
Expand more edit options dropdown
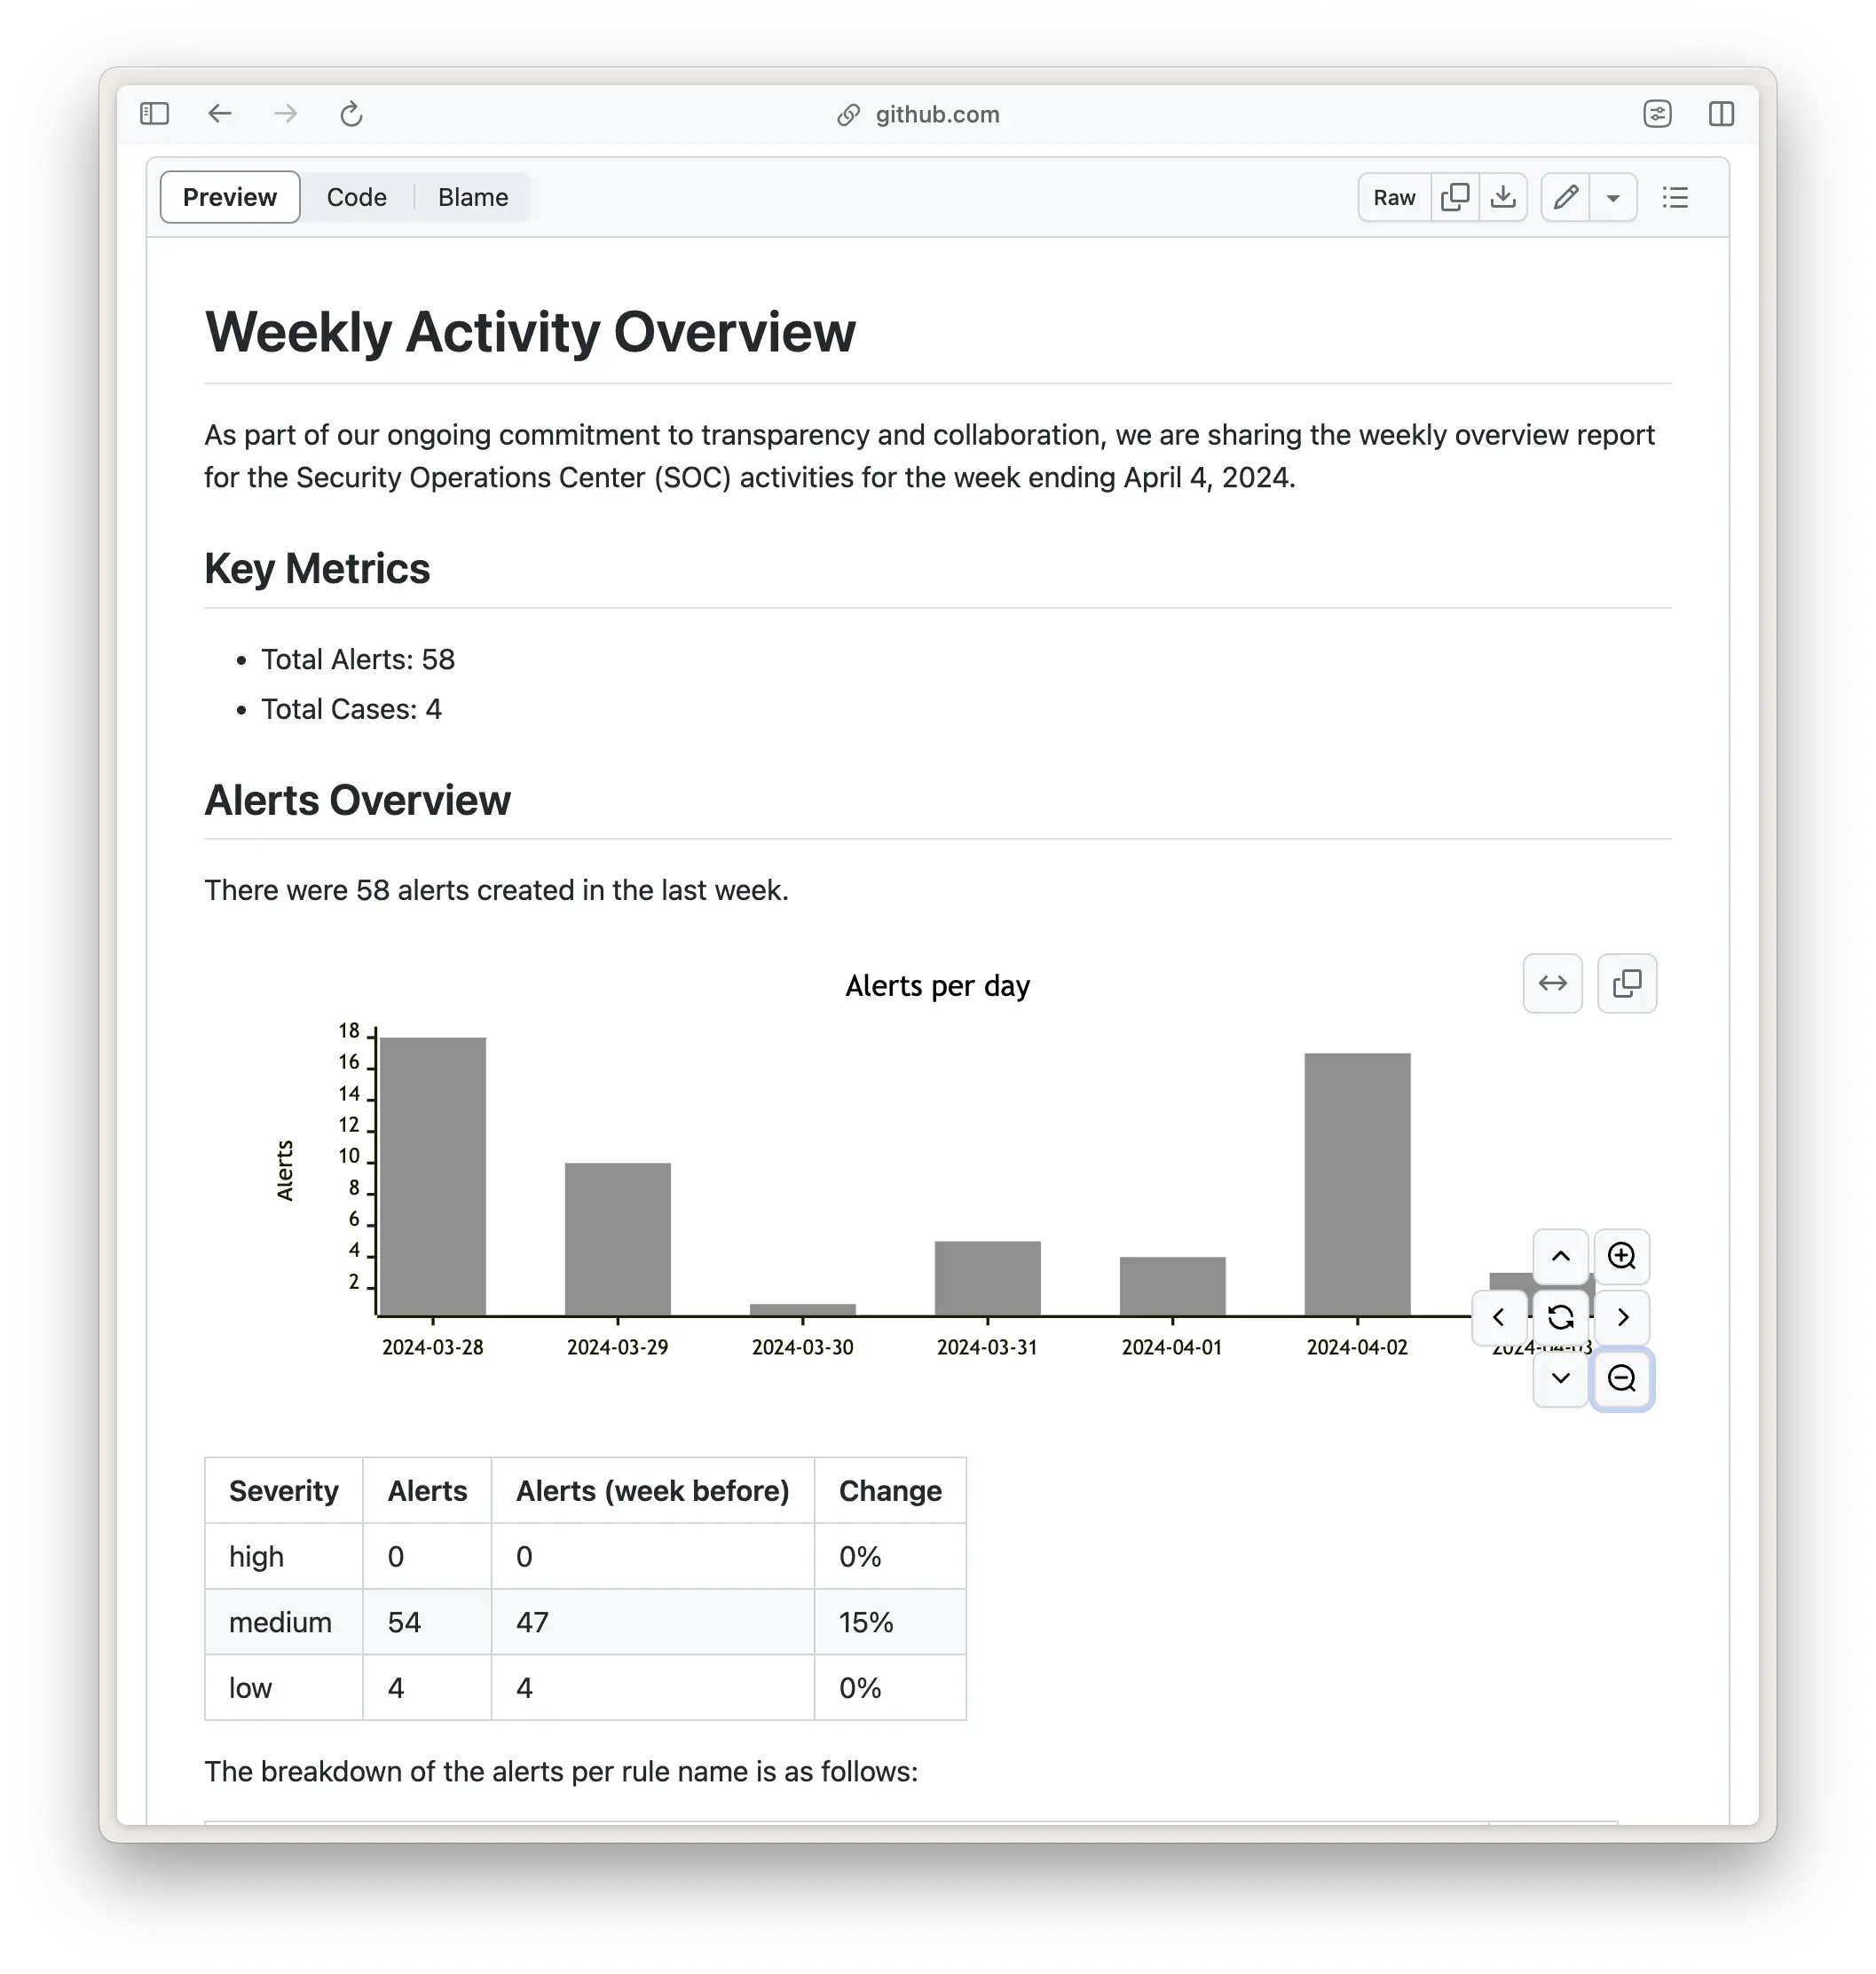coord(1612,197)
